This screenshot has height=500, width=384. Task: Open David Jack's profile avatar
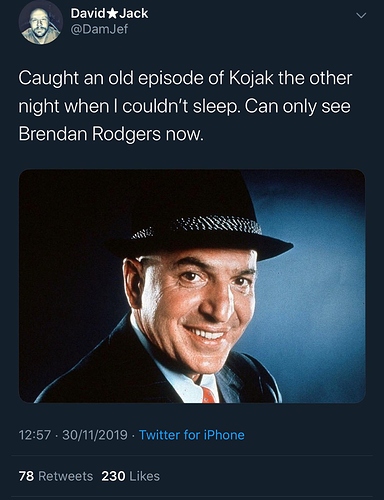click(x=40, y=24)
